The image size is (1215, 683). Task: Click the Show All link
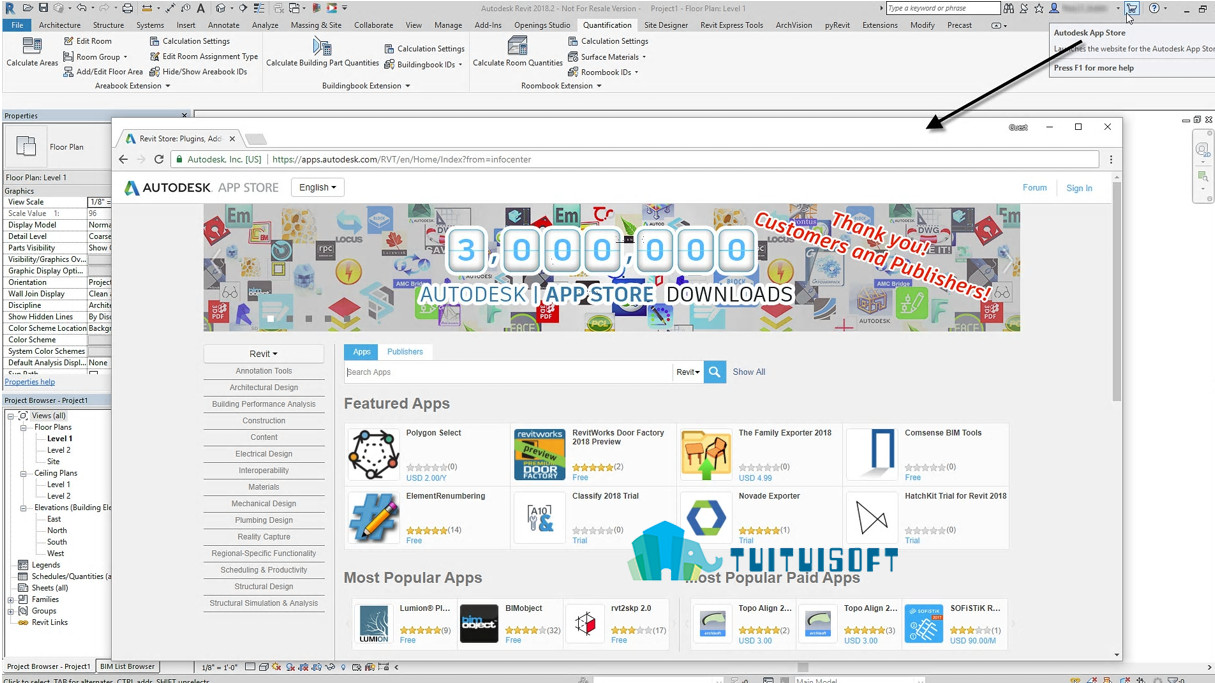coord(749,372)
